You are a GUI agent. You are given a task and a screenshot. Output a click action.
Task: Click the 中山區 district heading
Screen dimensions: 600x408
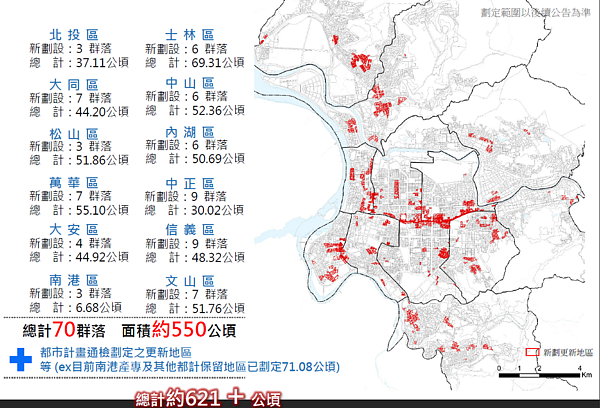(x=190, y=83)
